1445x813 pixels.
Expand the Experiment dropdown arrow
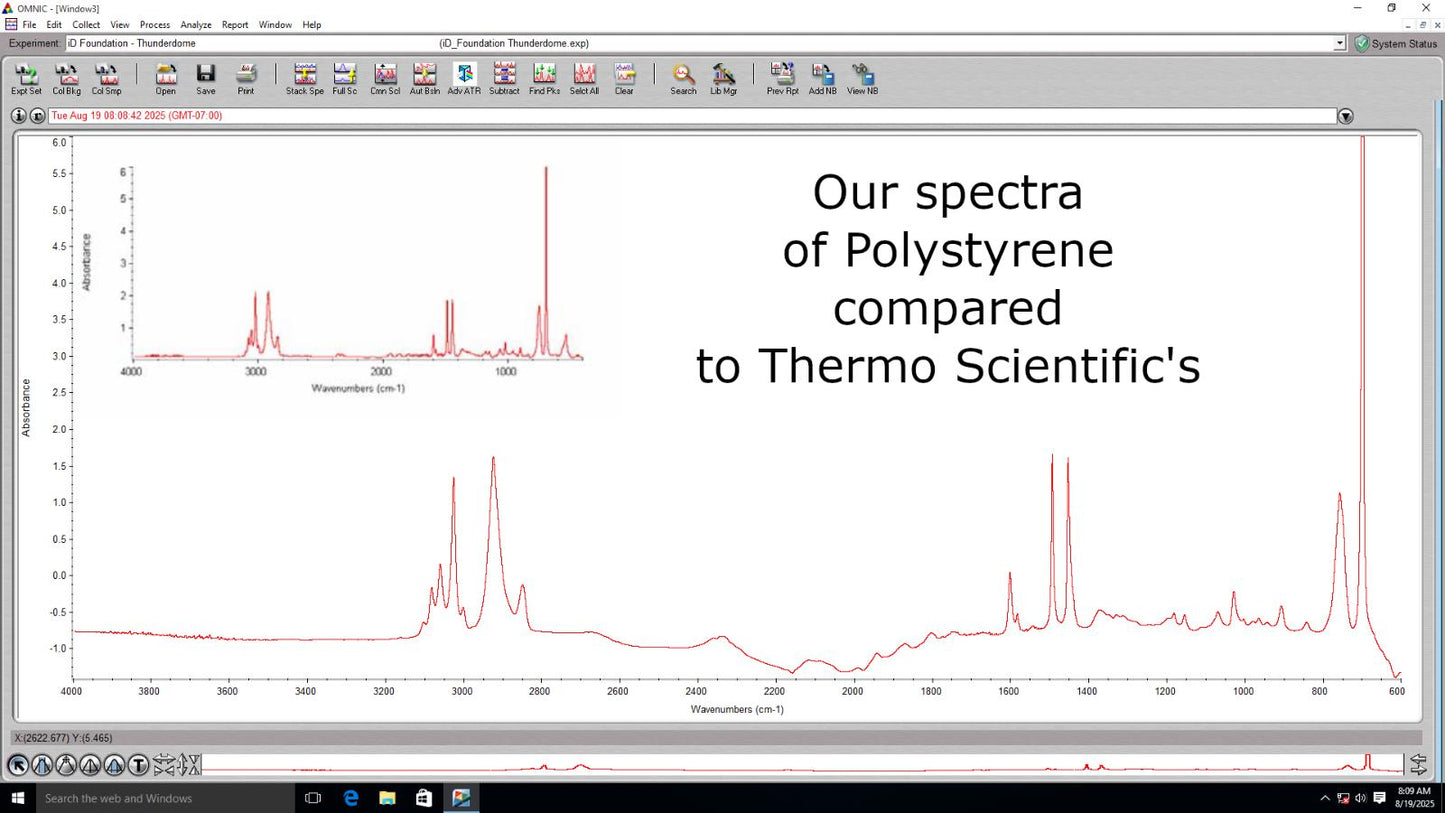click(1339, 44)
